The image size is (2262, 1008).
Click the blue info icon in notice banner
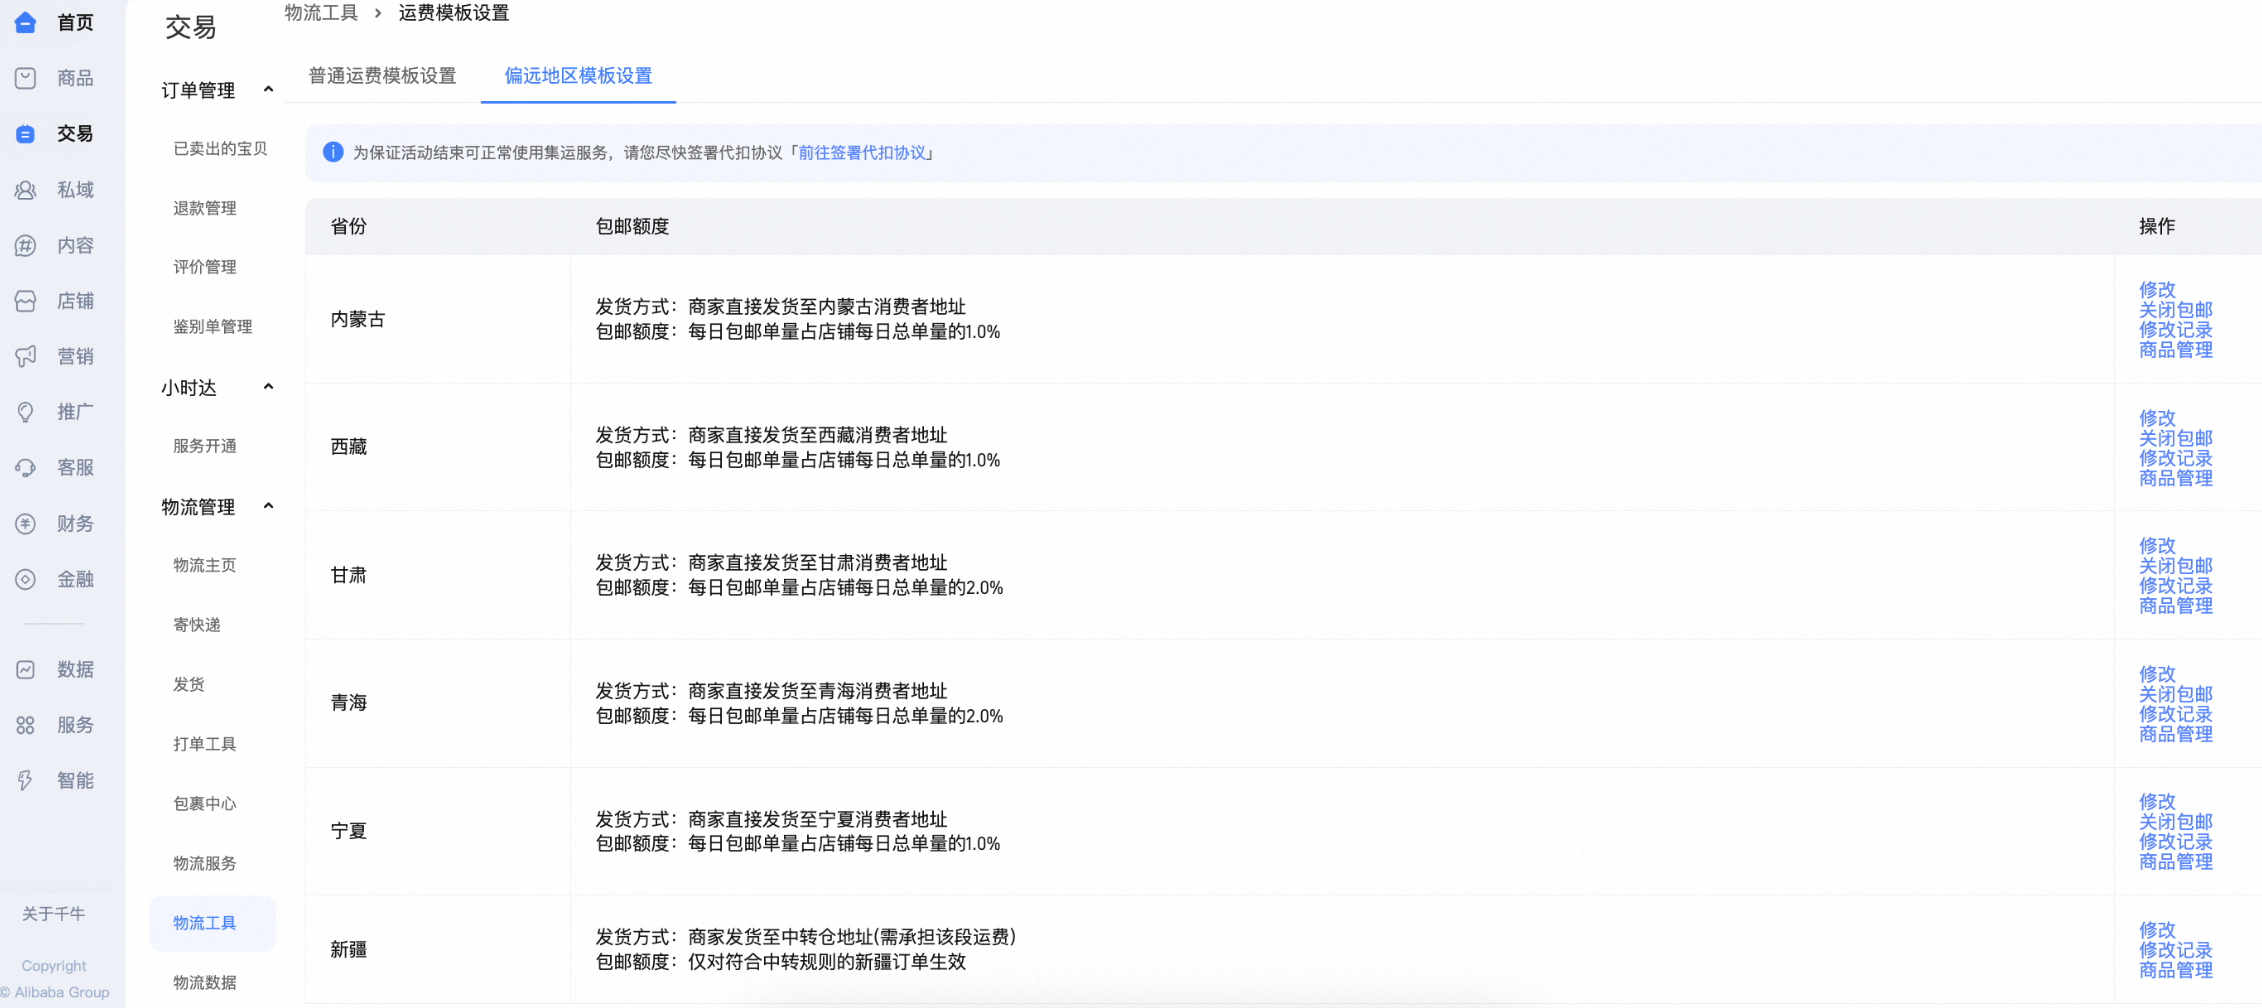[x=333, y=152]
